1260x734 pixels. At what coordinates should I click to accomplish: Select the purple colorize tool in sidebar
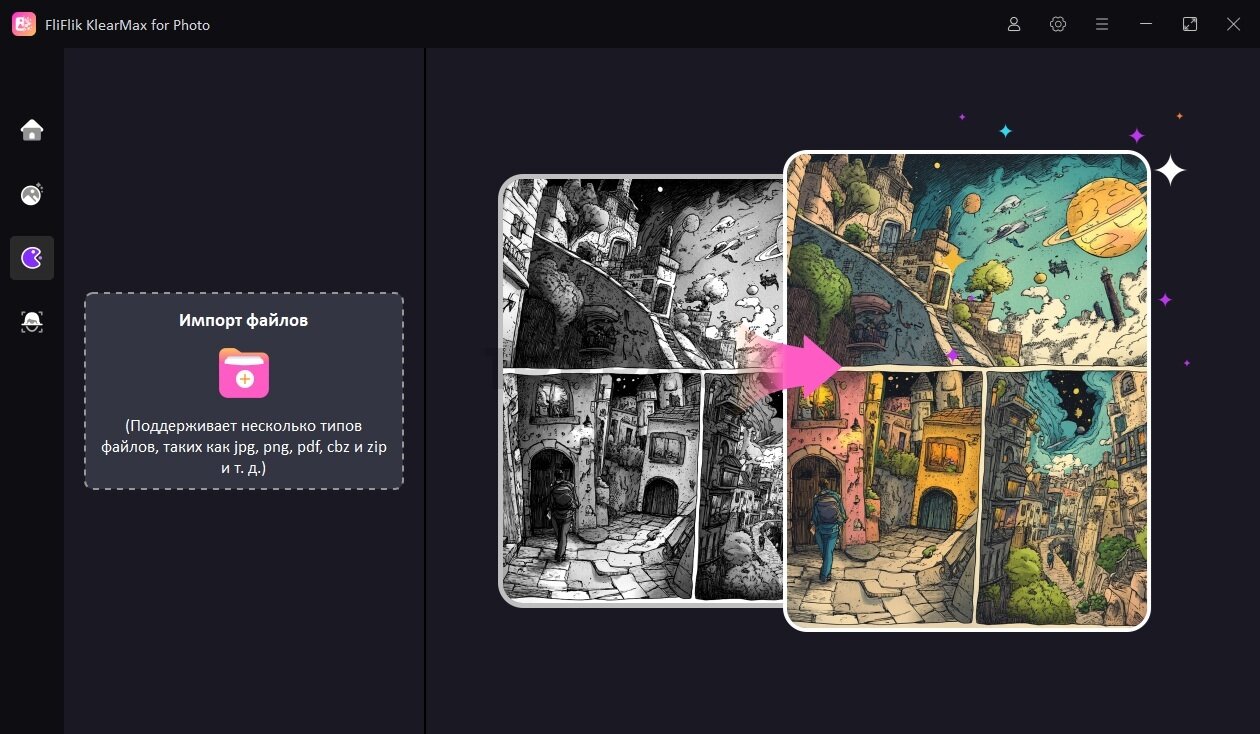pos(32,258)
